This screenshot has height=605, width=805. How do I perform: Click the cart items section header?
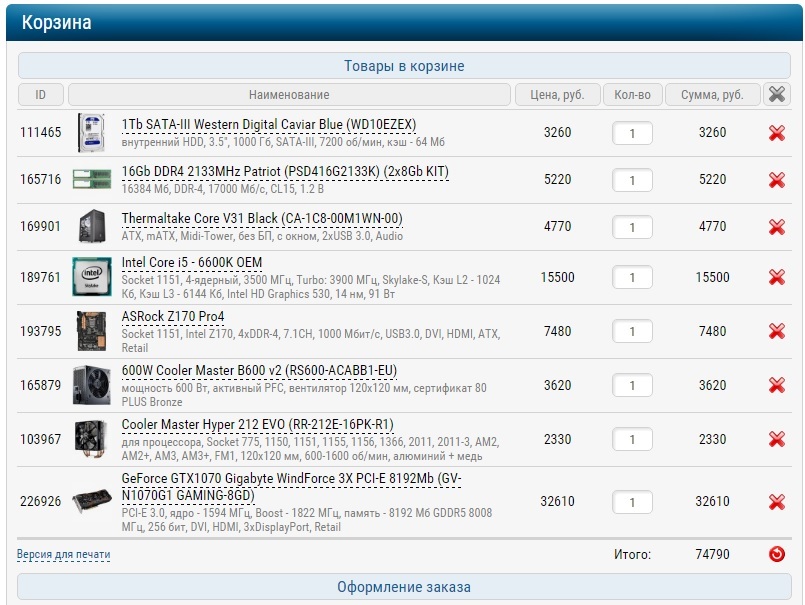coord(404,66)
